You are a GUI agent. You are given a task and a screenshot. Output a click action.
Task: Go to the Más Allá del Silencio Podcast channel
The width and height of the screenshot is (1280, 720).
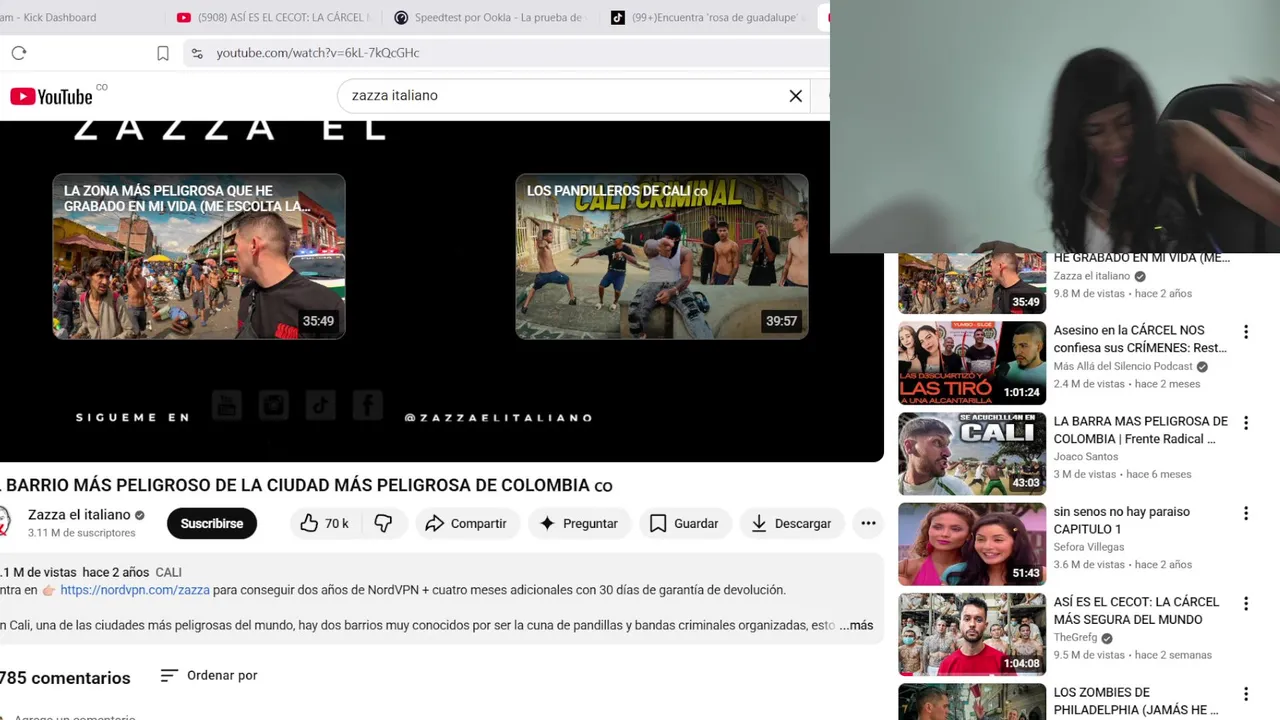(1123, 366)
